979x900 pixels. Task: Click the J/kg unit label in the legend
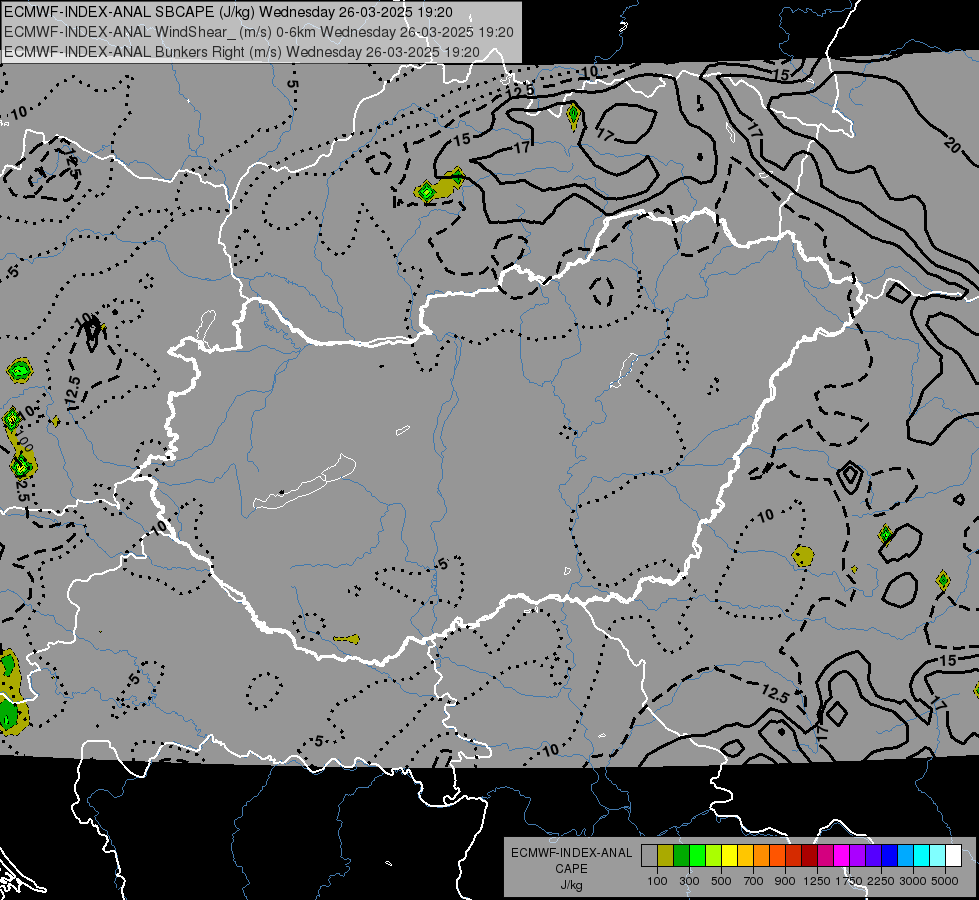click(571, 885)
